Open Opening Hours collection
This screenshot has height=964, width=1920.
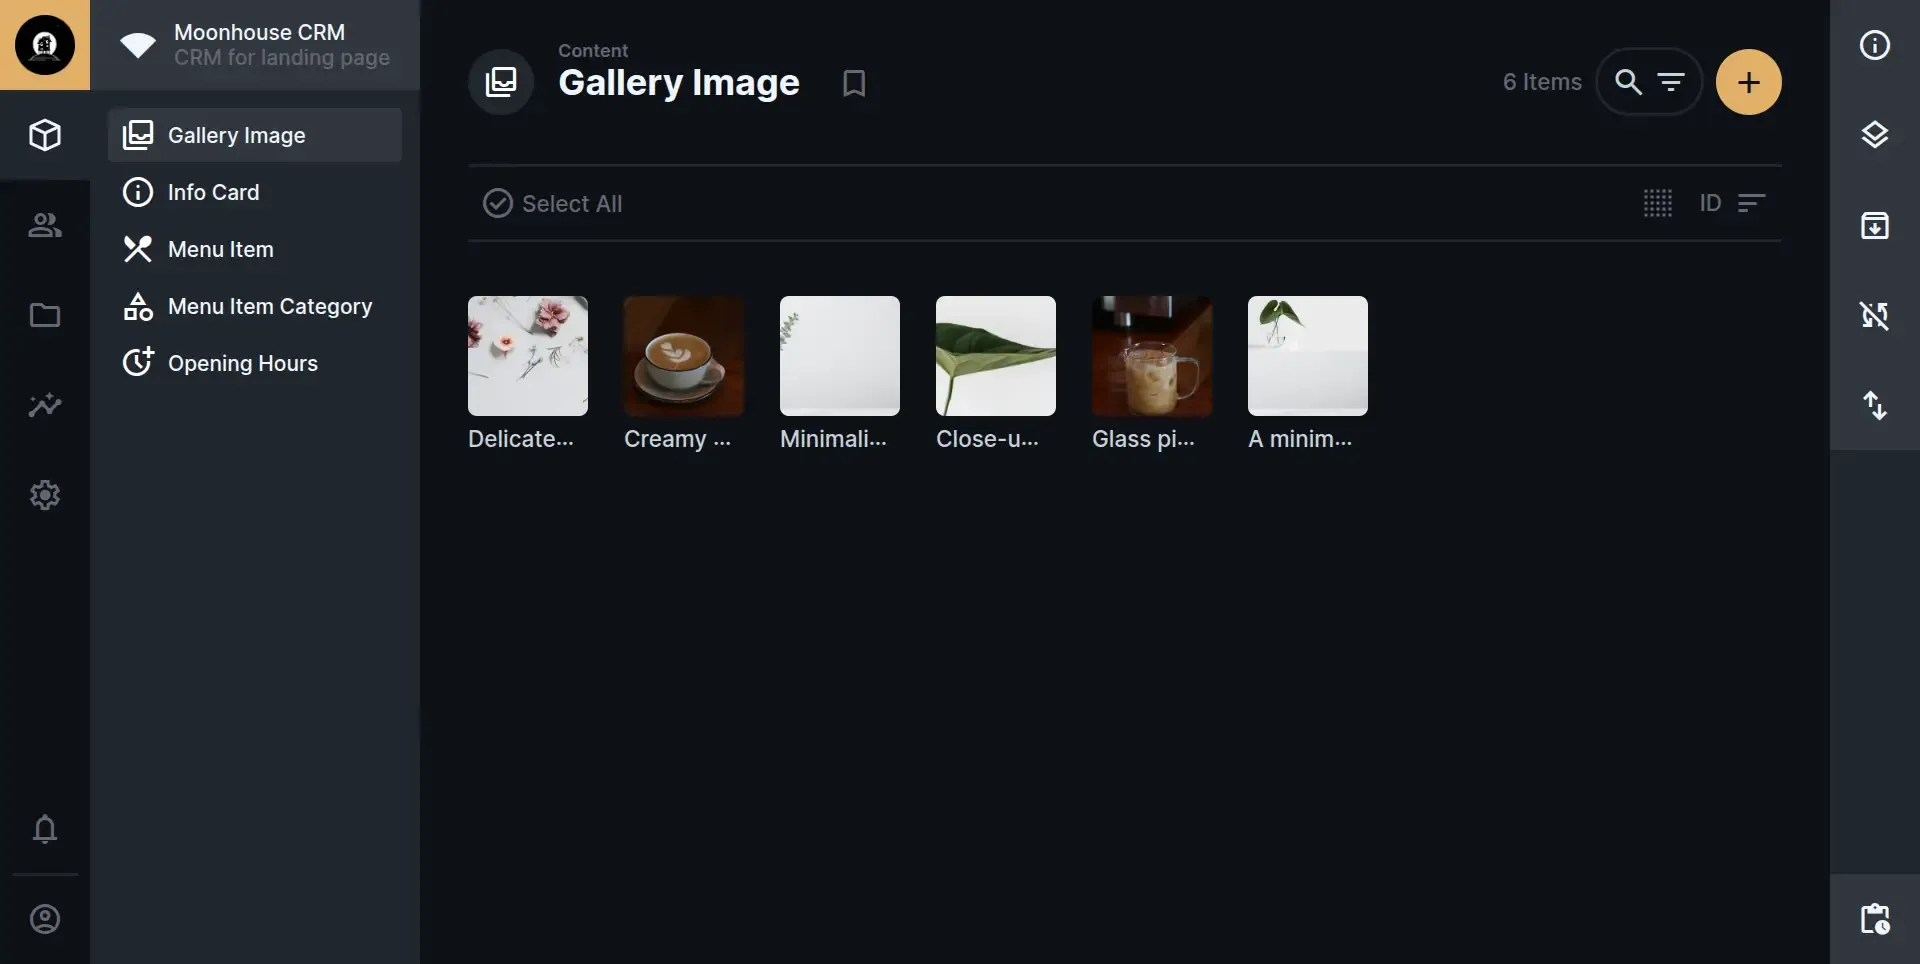(x=242, y=363)
